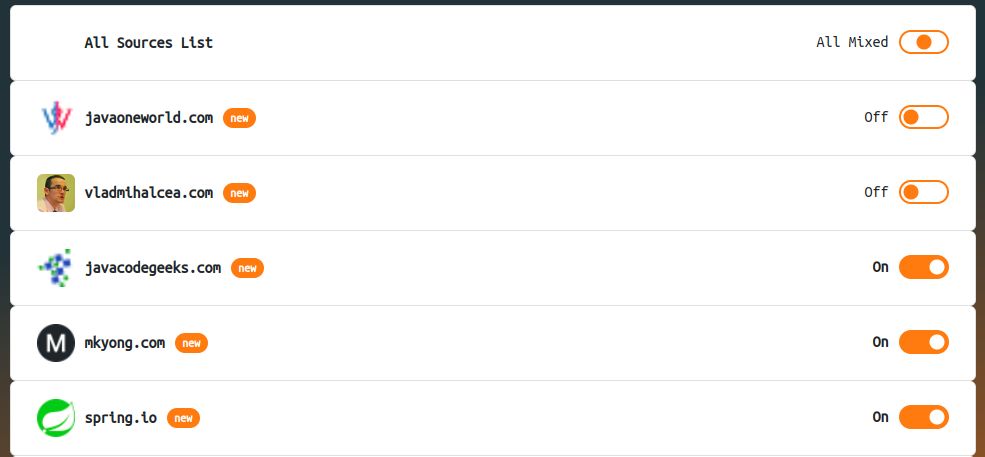
Task: Click the new badge next to spring.io
Action: click(183, 418)
